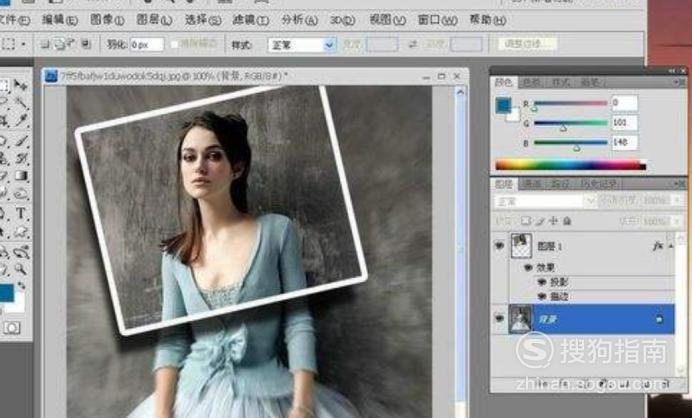
Task: Choose Intersect with Selection mode icon
Action: coord(86,44)
